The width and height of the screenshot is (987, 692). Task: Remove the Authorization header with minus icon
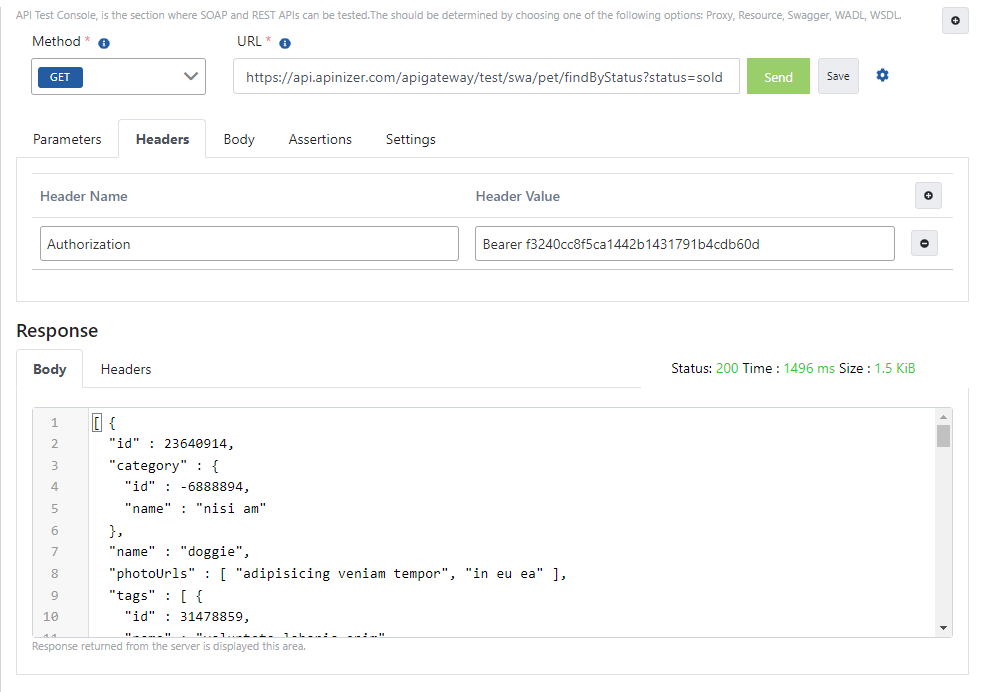coord(924,243)
